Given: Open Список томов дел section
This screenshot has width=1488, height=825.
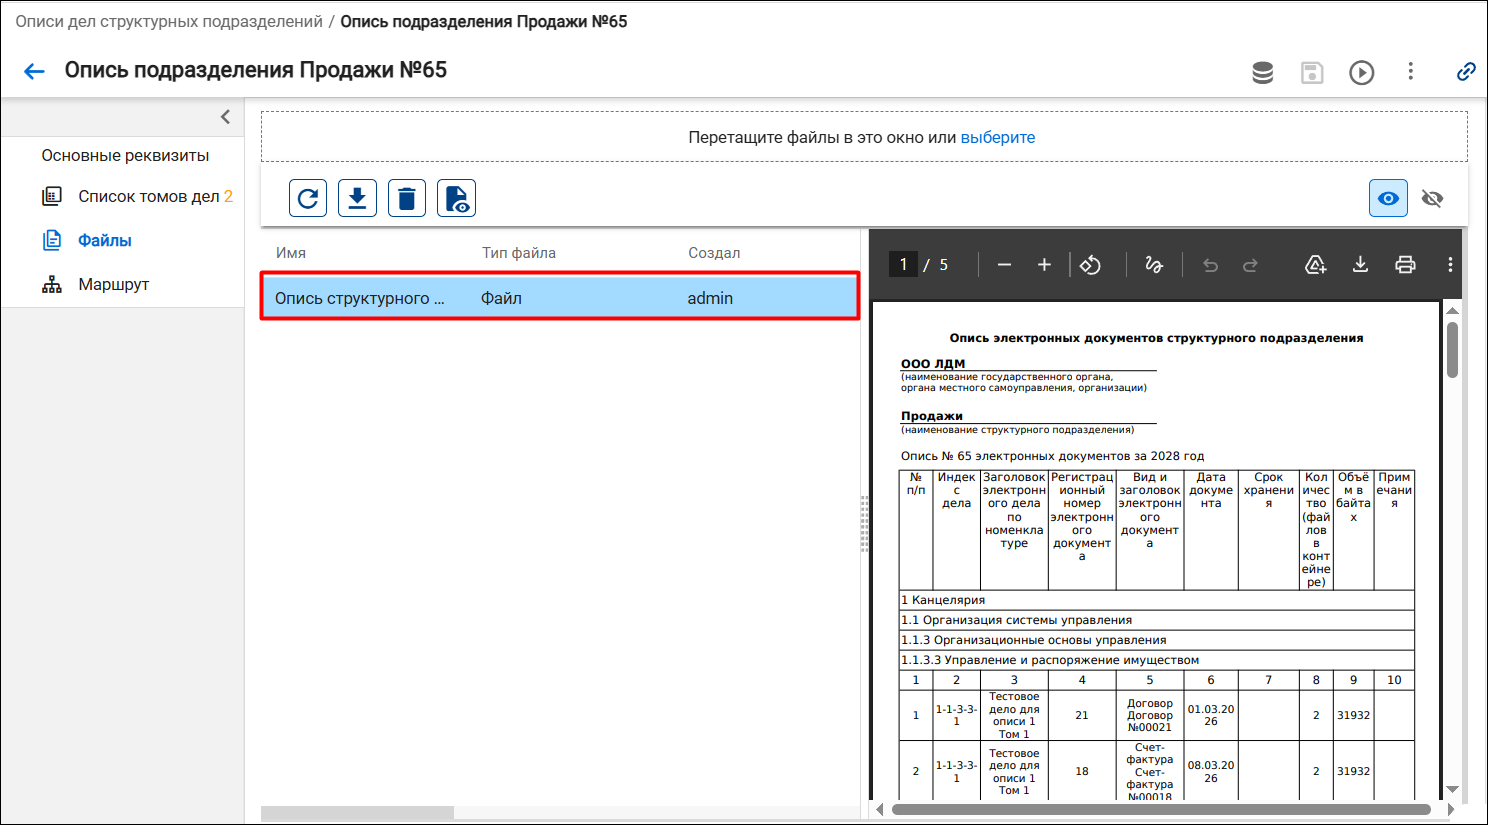Looking at the screenshot, I should coord(149,196).
